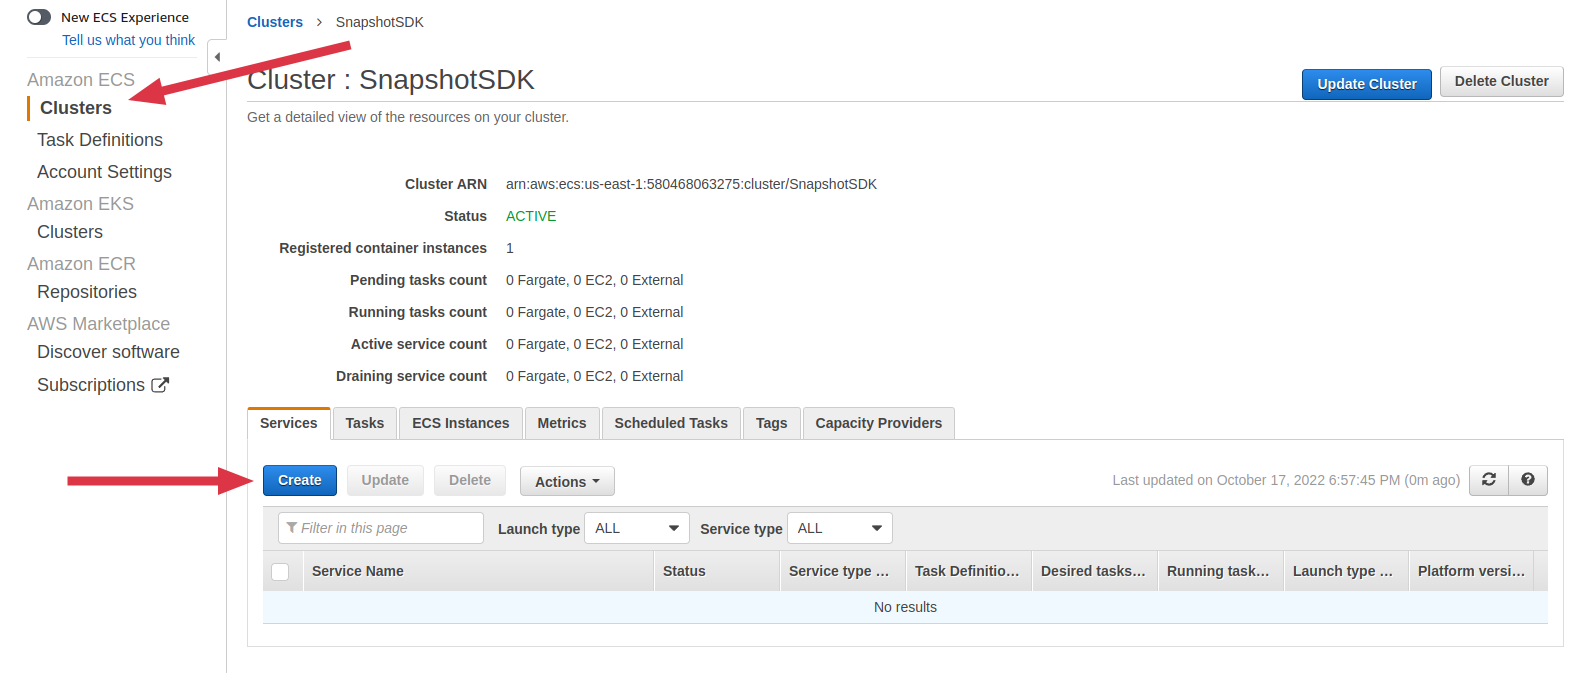
Task: Click the Update Cluster button
Action: (1366, 84)
